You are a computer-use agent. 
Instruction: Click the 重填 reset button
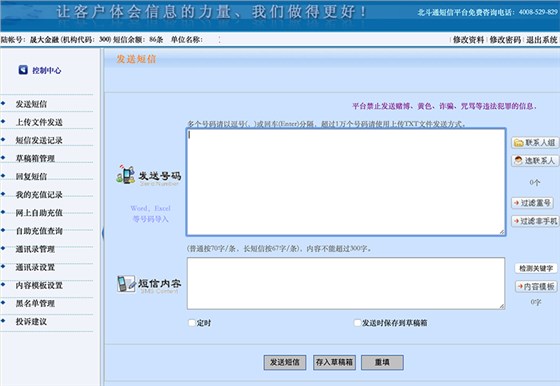tap(382, 362)
